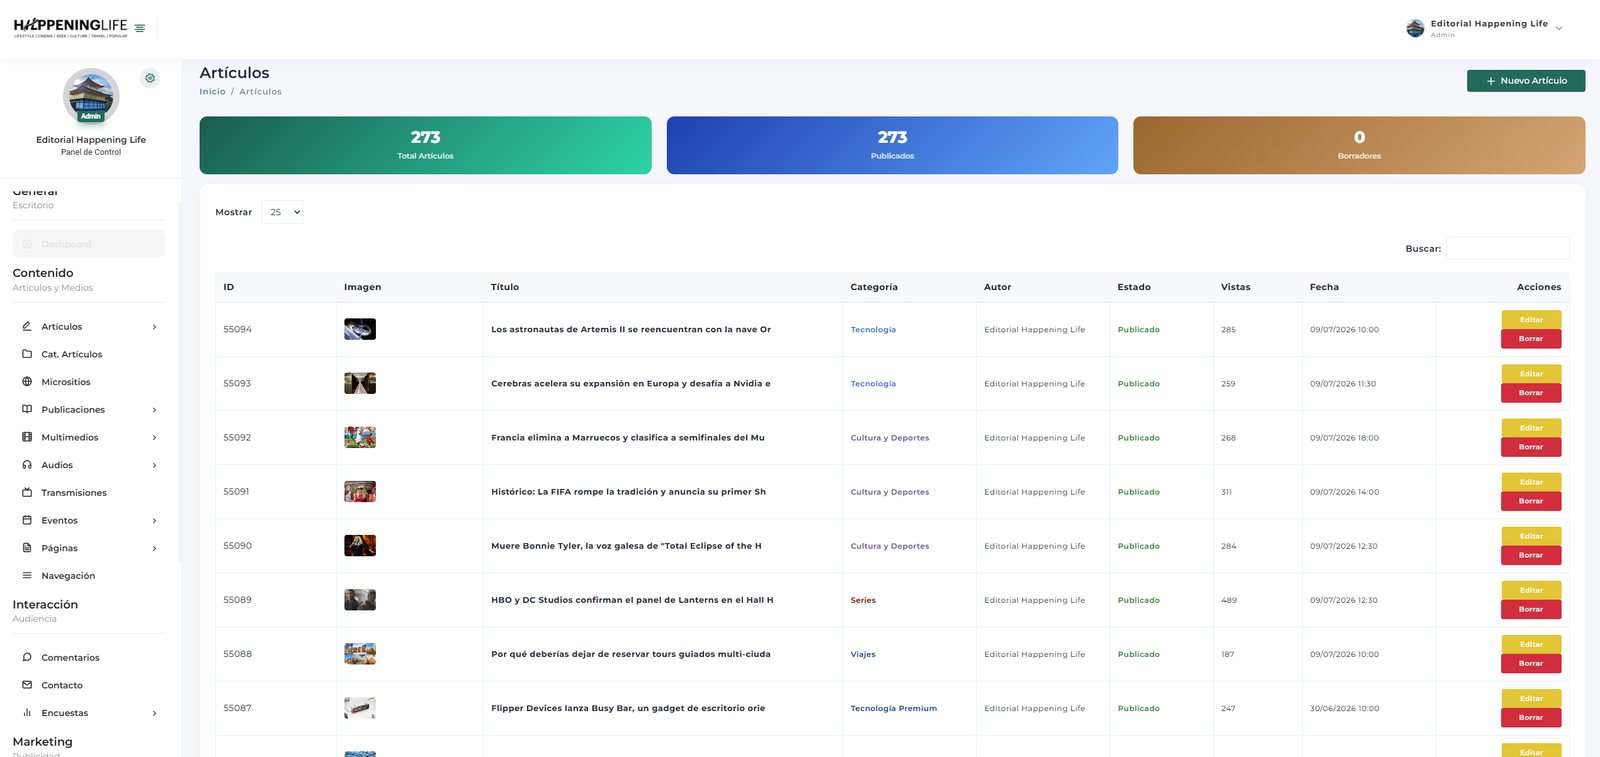Expand the Articulos submenu chevron
Screen dimensions: 1600x757
click(x=154, y=327)
